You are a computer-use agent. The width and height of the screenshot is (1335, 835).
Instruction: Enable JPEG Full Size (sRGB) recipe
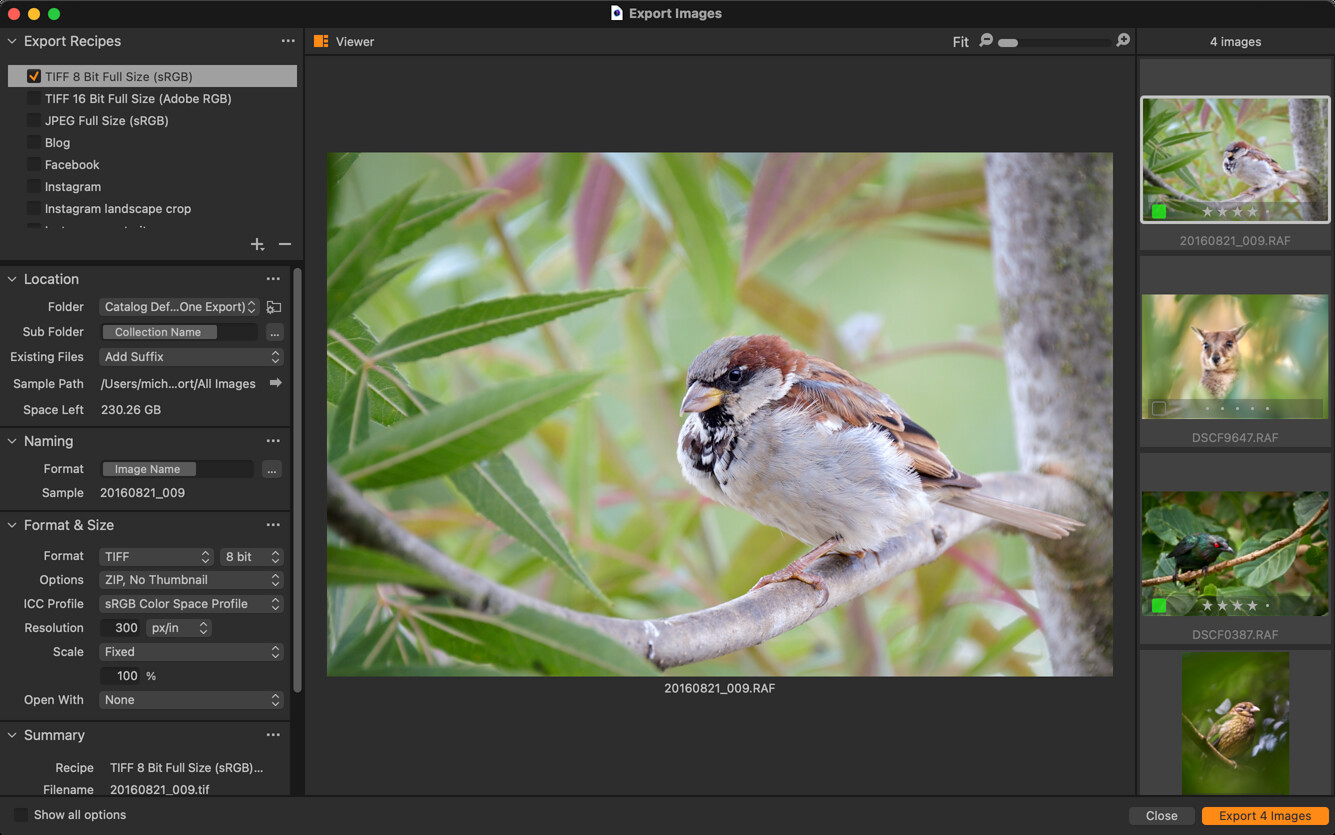pyautogui.click(x=34, y=120)
